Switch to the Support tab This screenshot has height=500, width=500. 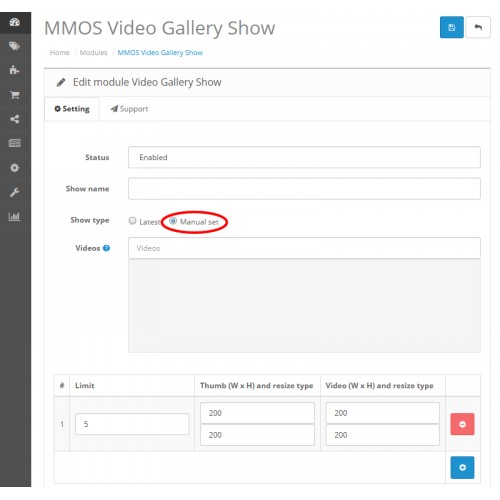click(129, 109)
